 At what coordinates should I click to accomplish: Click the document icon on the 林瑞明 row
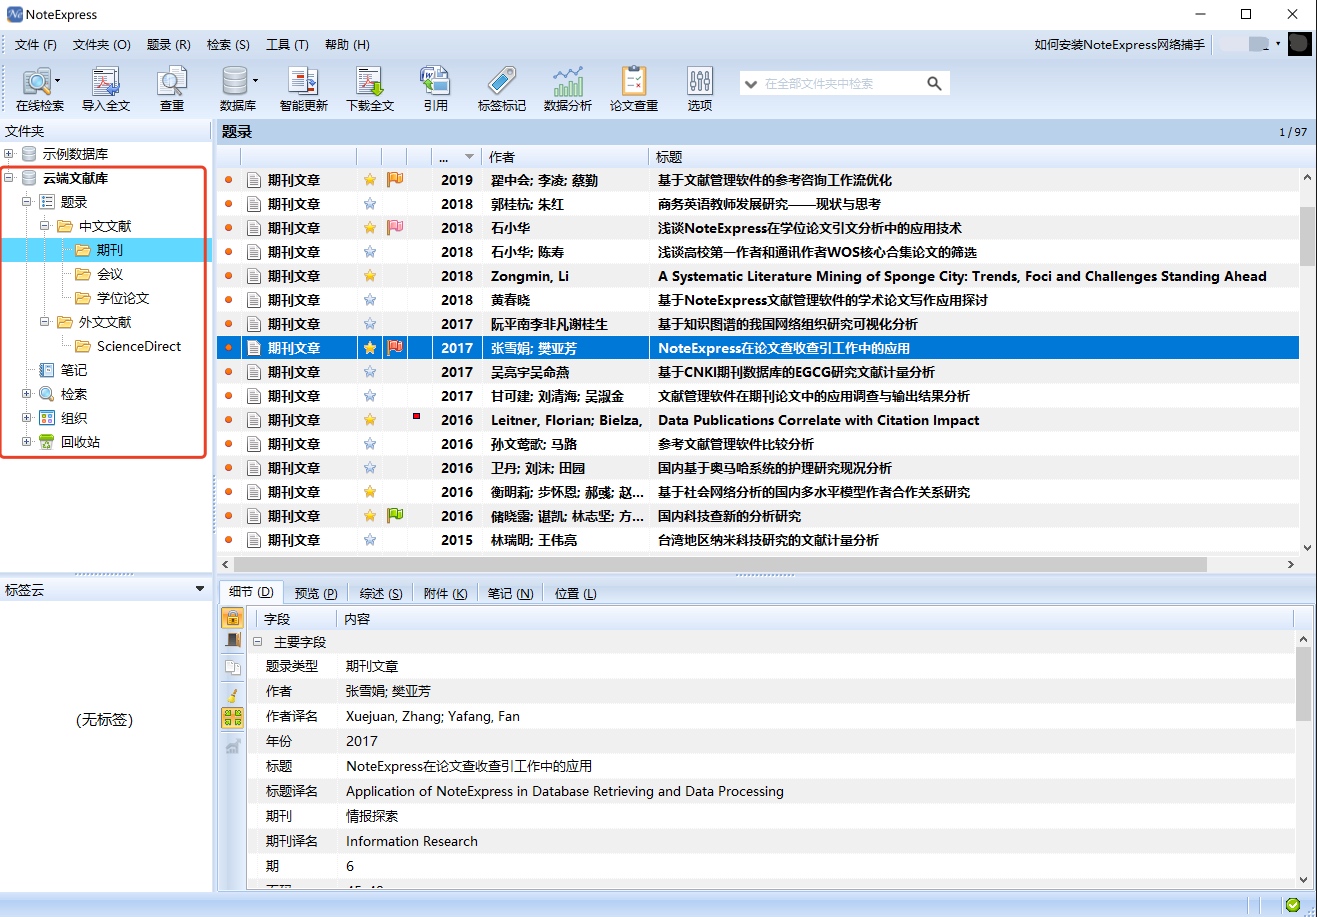pos(254,540)
